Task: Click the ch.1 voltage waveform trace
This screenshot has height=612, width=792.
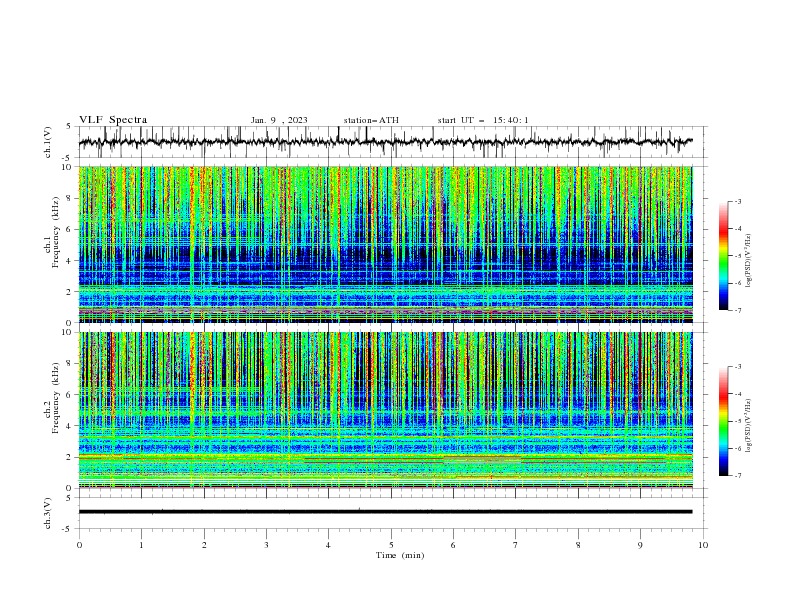Action: coord(385,142)
